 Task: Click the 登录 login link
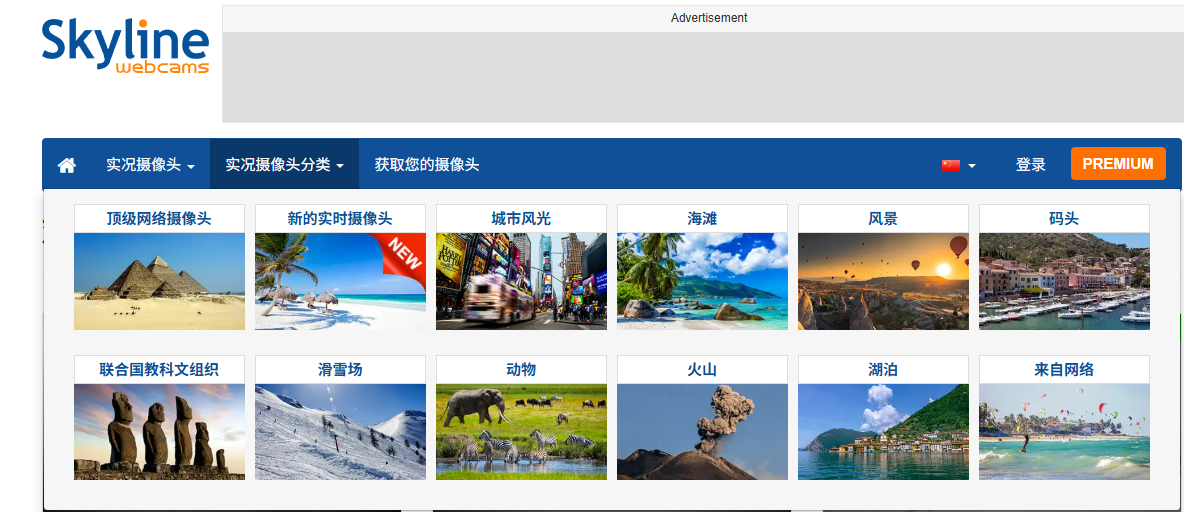coord(1030,165)
